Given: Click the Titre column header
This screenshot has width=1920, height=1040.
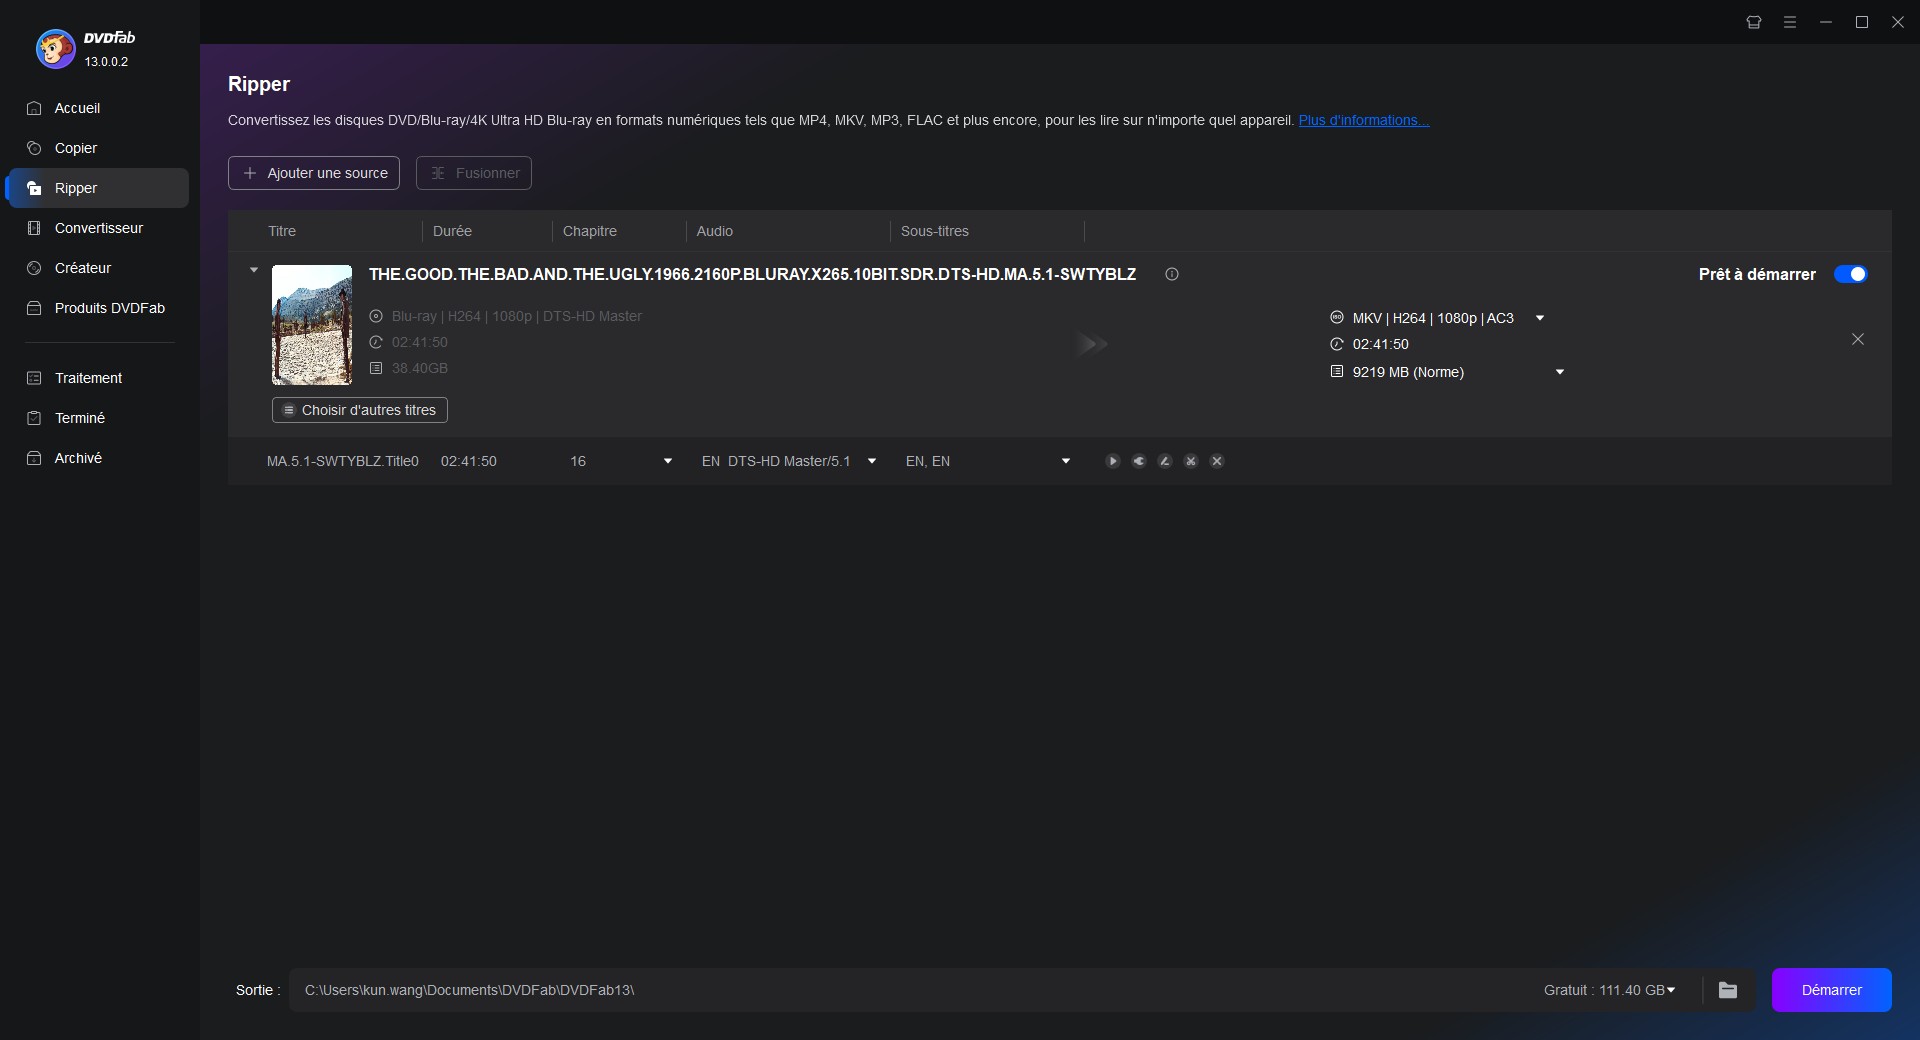Looking at the screenshot, I should pos(282,231).
